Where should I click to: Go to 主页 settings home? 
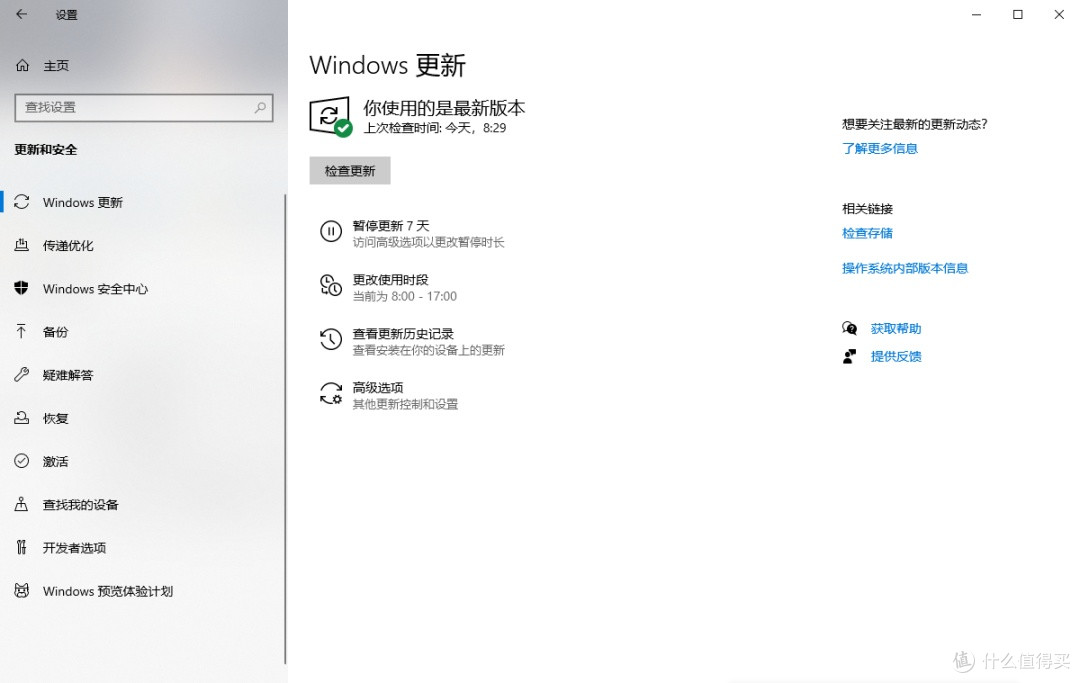pyautogui.click(x=56, y=65)
